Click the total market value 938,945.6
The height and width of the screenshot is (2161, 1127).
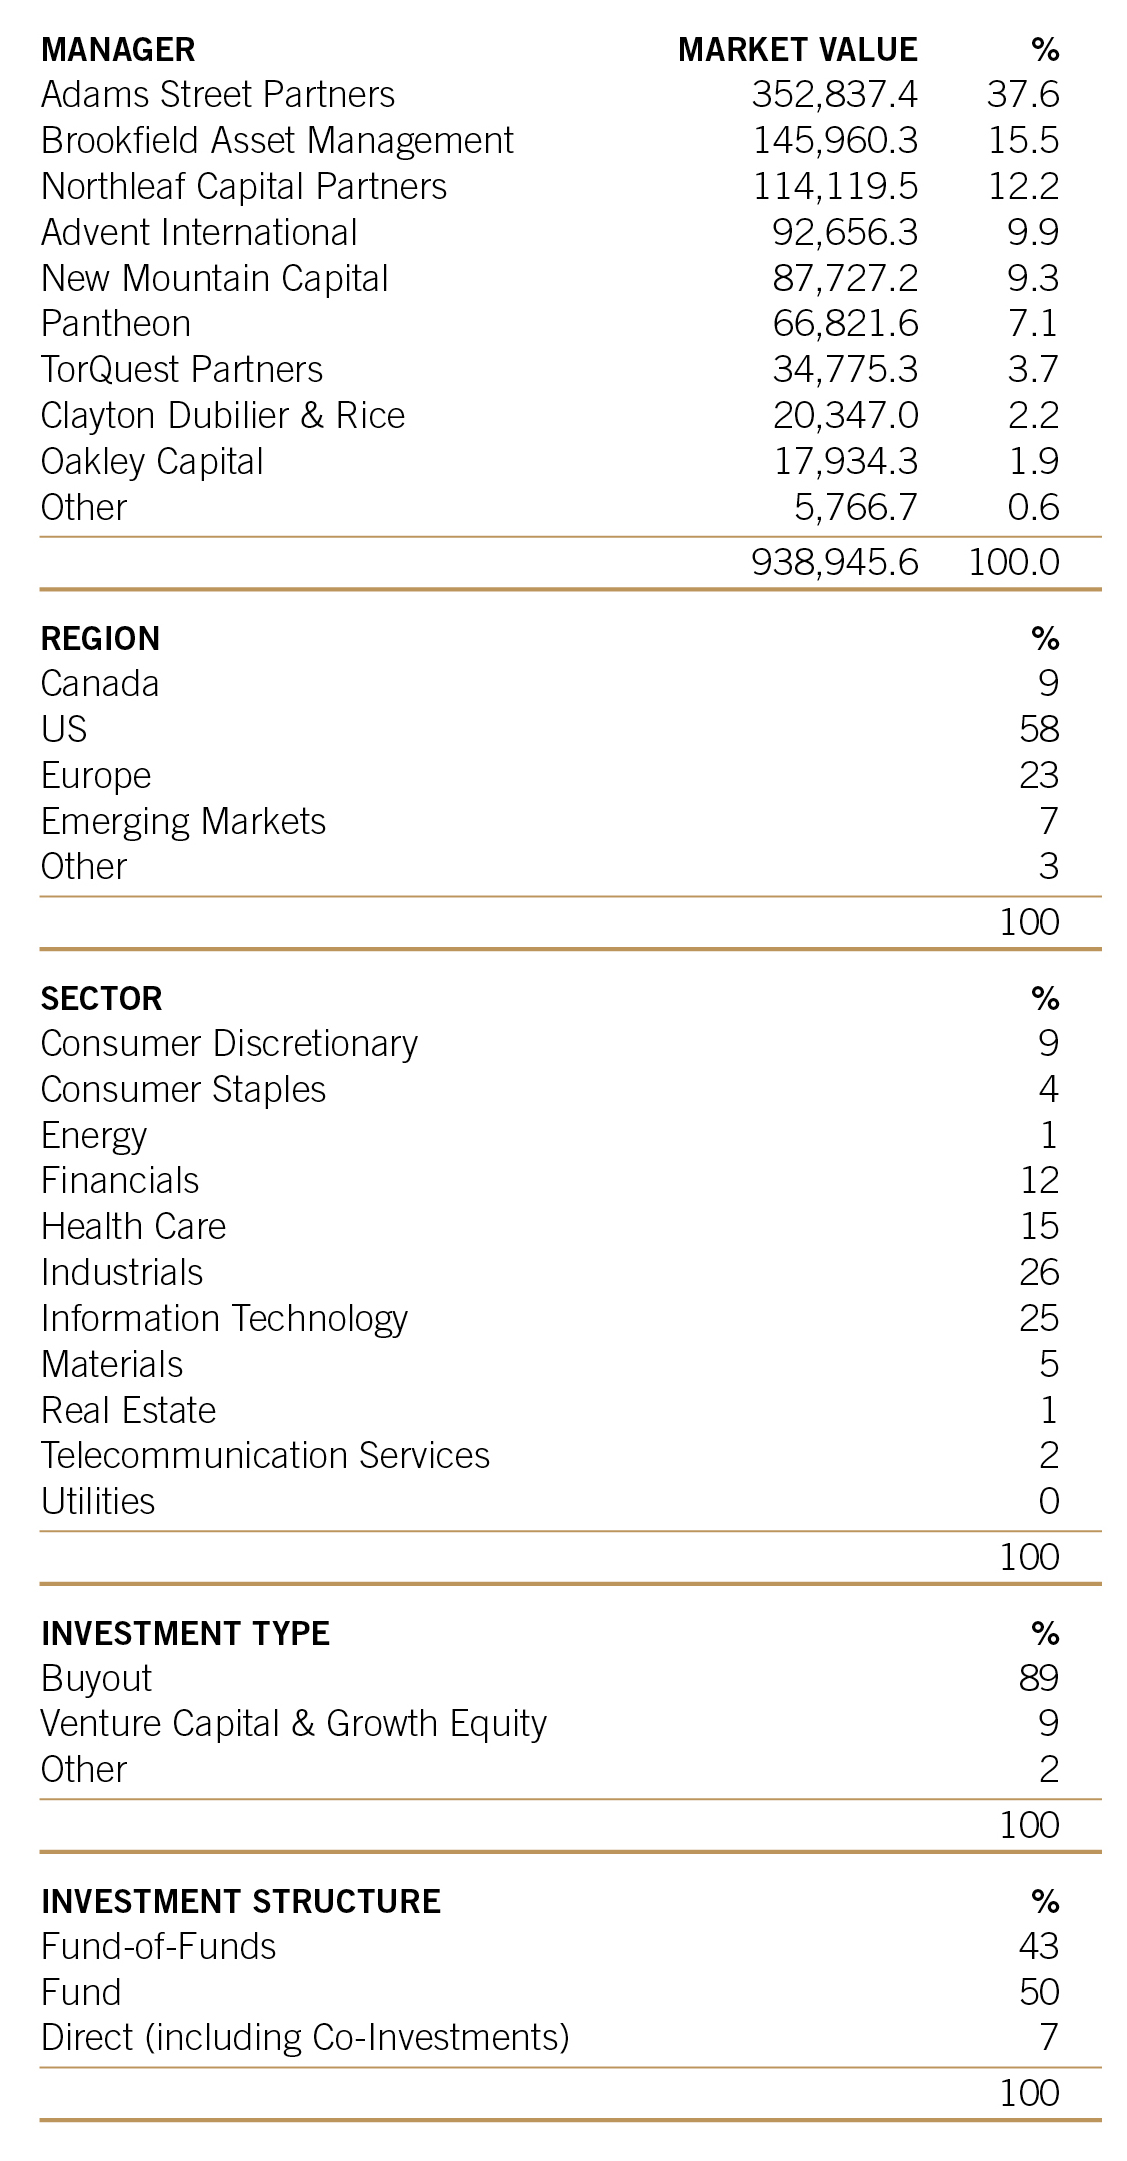click(x=835, y=562)
